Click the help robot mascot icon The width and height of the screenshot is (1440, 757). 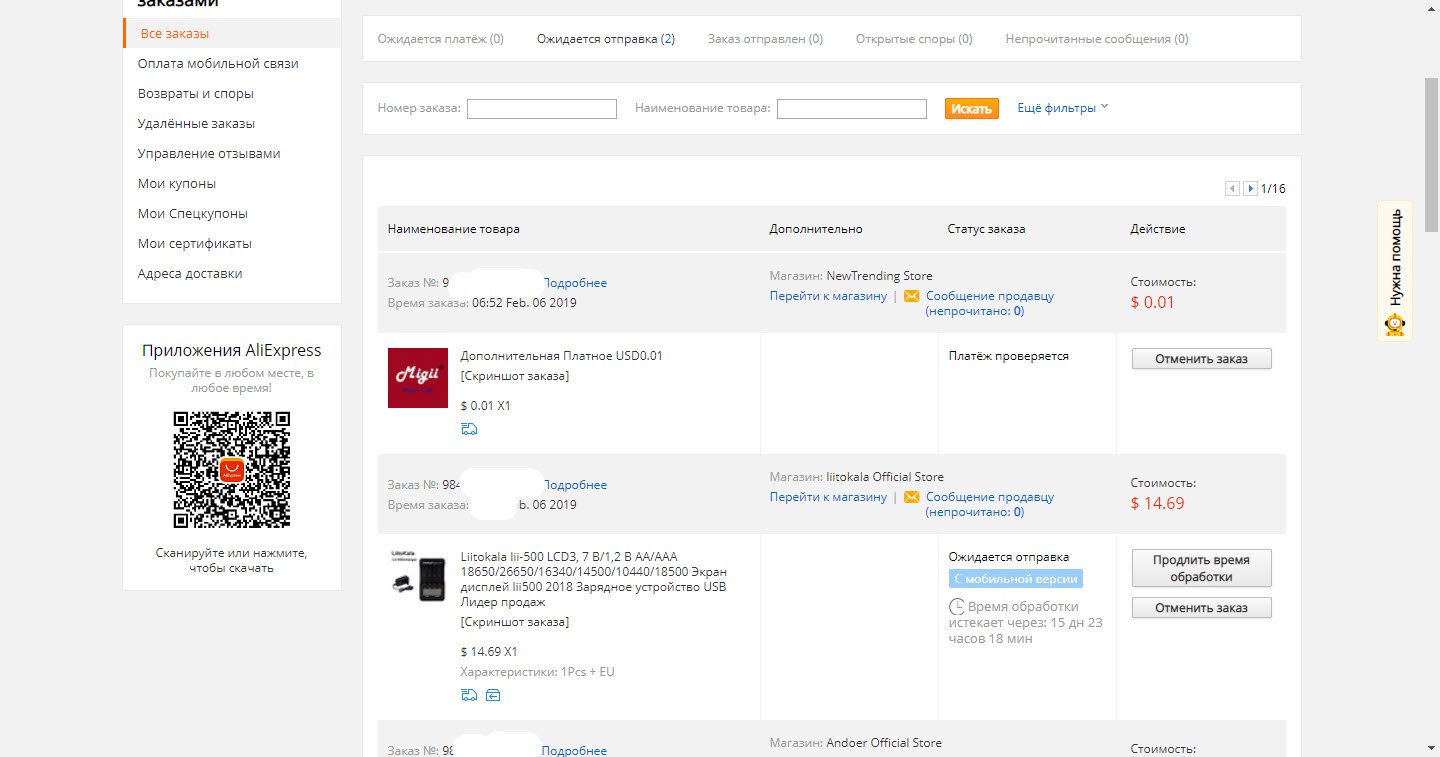pyautogui.click(x=1394, y=325)
